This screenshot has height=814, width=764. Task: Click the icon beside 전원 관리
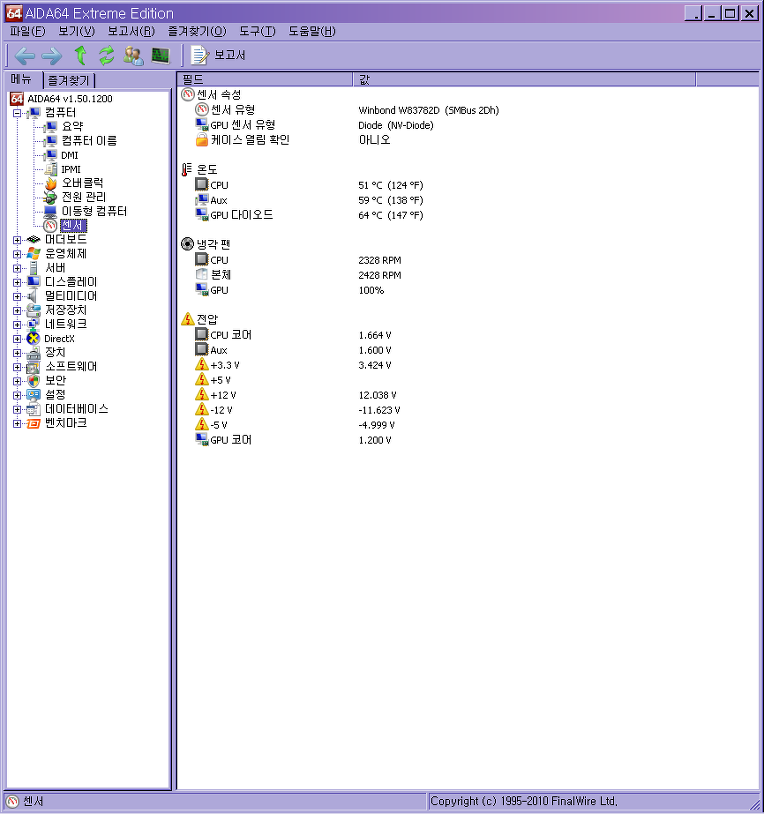click(x=50, y=197)
